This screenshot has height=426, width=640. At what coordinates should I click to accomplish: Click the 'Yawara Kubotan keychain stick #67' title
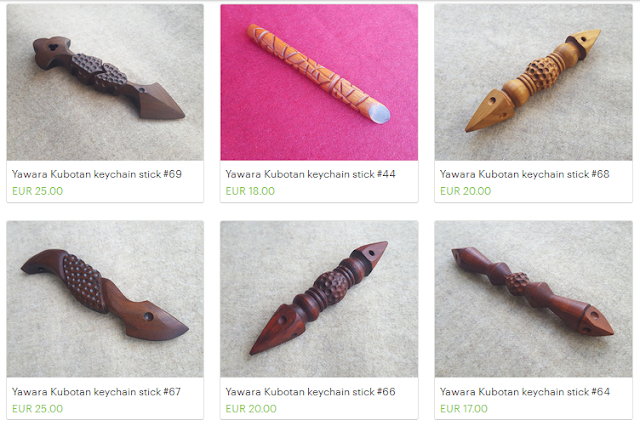96,392
